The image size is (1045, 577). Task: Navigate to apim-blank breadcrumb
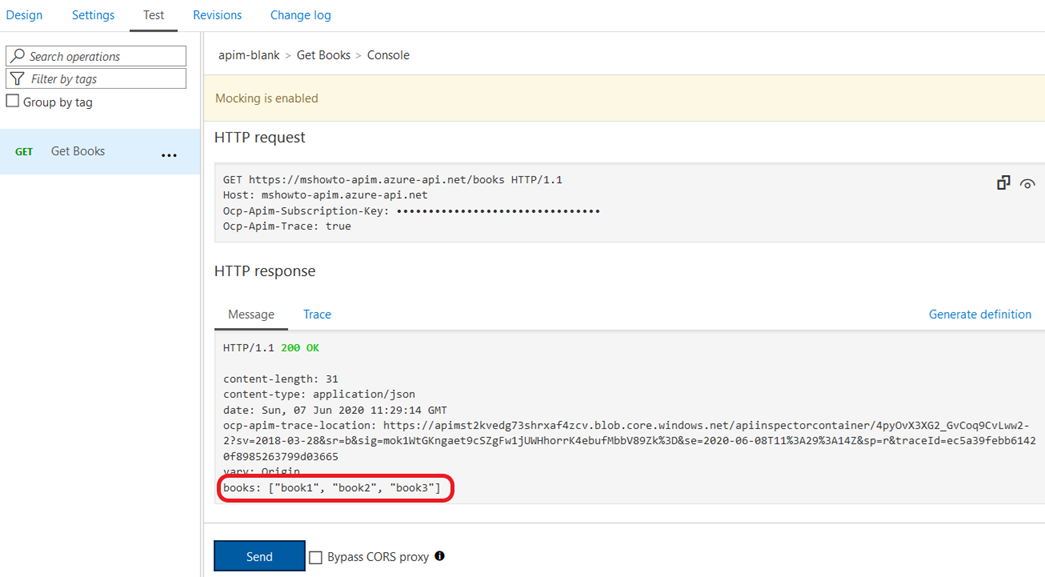coord(249,55)
